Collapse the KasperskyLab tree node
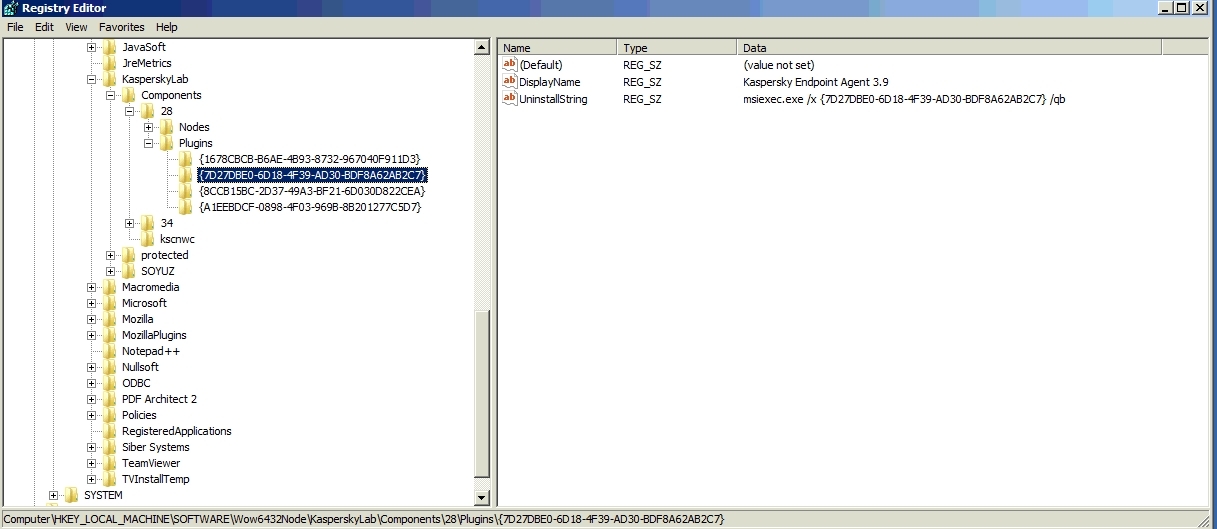Viewport: 1217px width, 529px height. tap(92, 79)
